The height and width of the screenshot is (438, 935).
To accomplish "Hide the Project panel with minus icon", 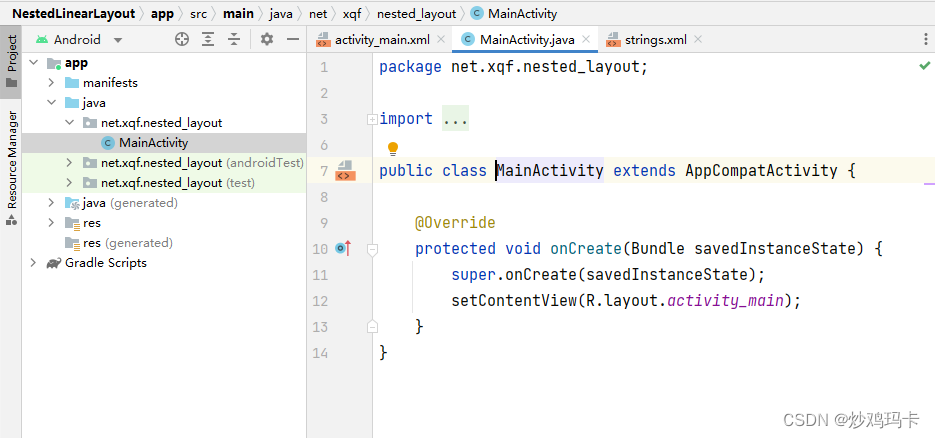I will (292, 40).
